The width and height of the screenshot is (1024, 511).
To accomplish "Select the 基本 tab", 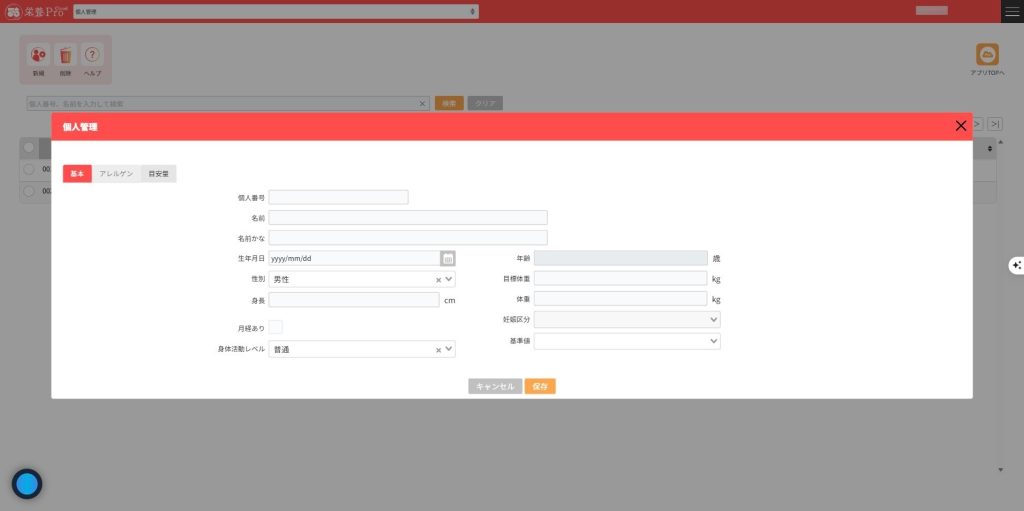I will click(77, 174).
